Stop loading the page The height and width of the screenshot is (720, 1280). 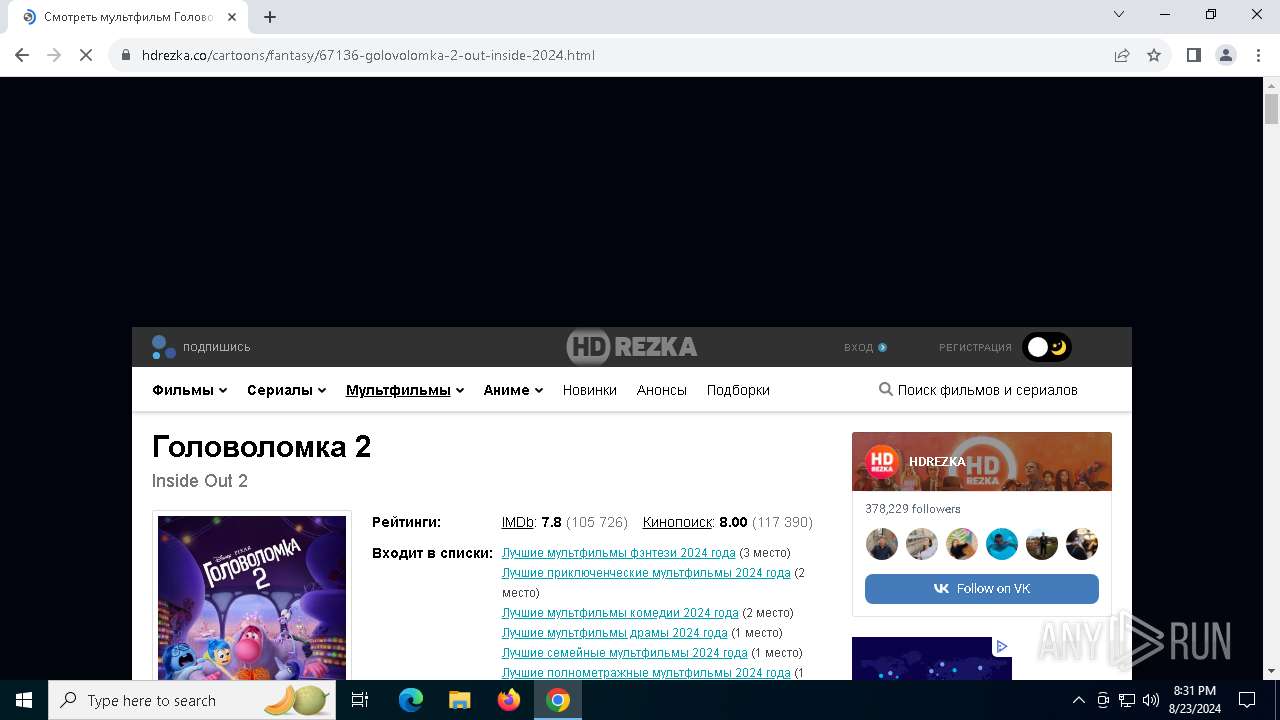86,55
